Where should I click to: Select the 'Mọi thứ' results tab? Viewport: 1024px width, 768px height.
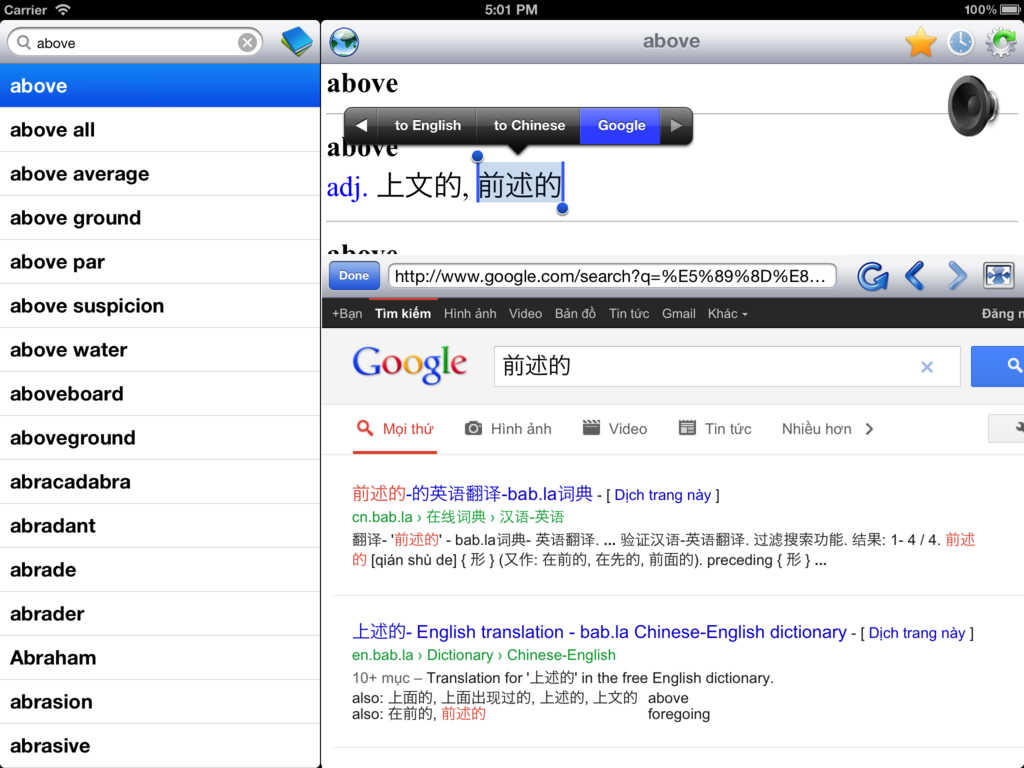(x=394, y=429)
